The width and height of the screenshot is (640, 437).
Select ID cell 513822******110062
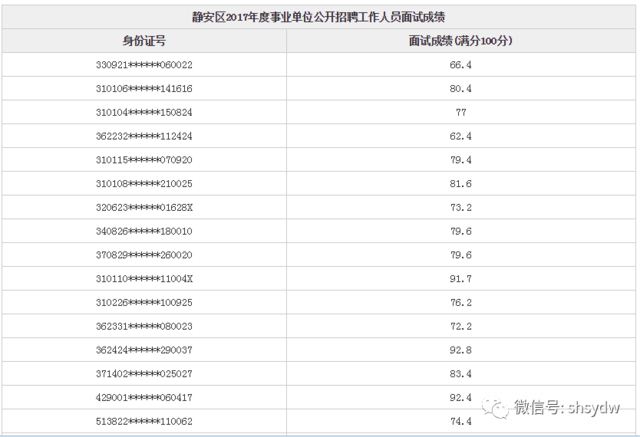click(144, 421)
